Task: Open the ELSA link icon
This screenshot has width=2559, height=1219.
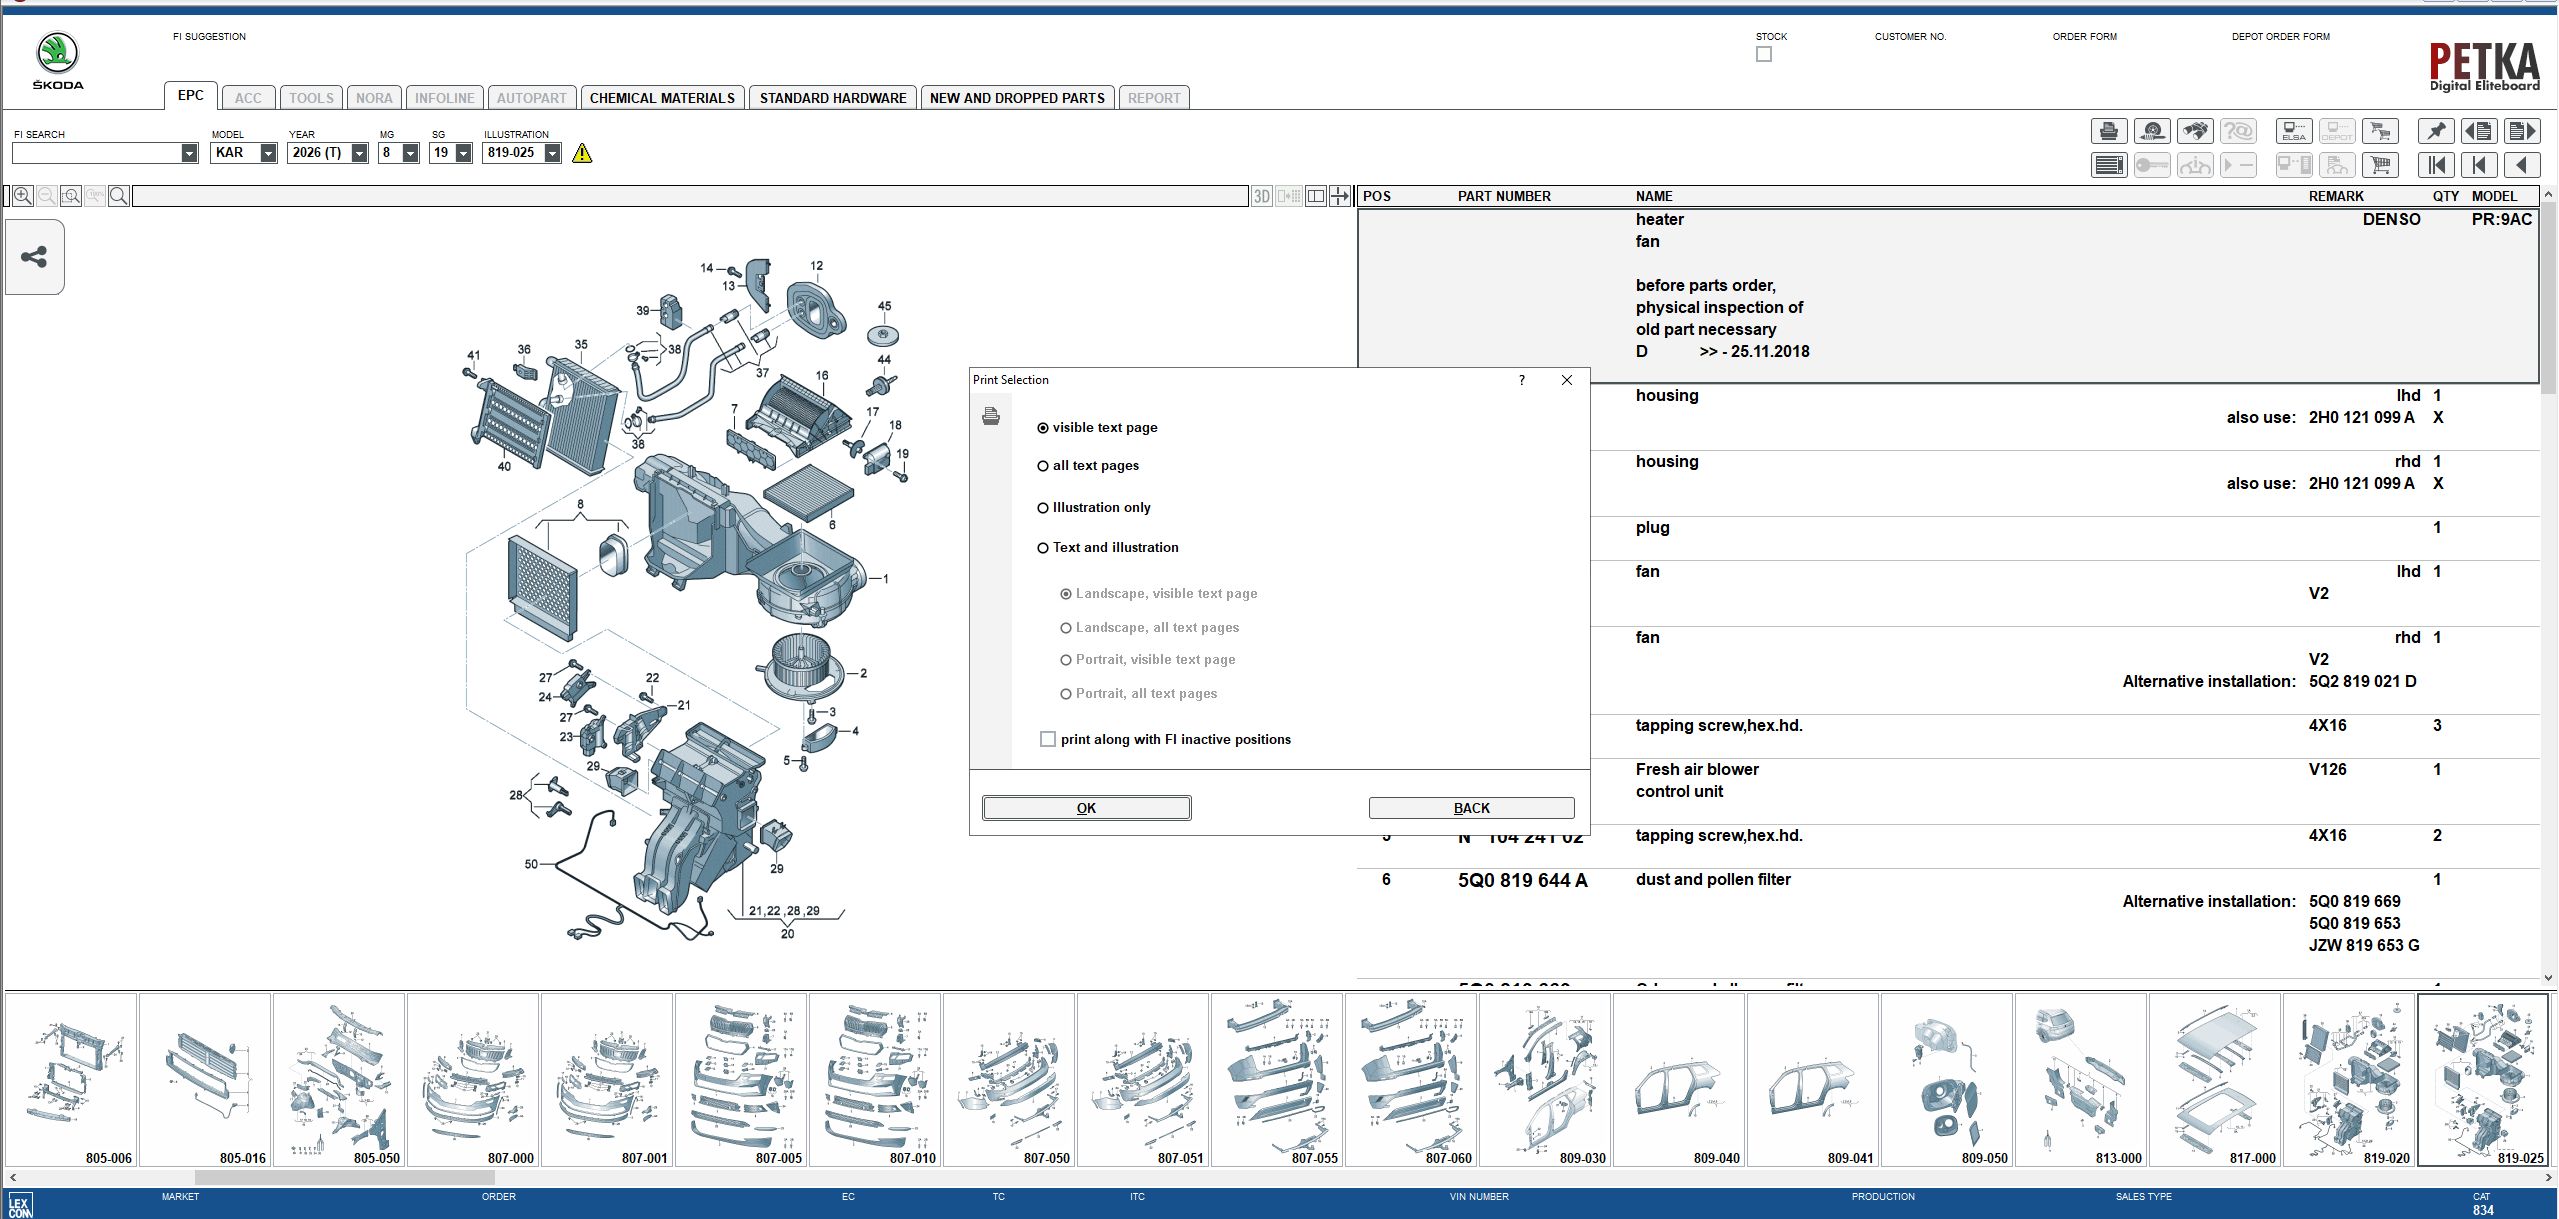Action: [x=2293, y=131]
